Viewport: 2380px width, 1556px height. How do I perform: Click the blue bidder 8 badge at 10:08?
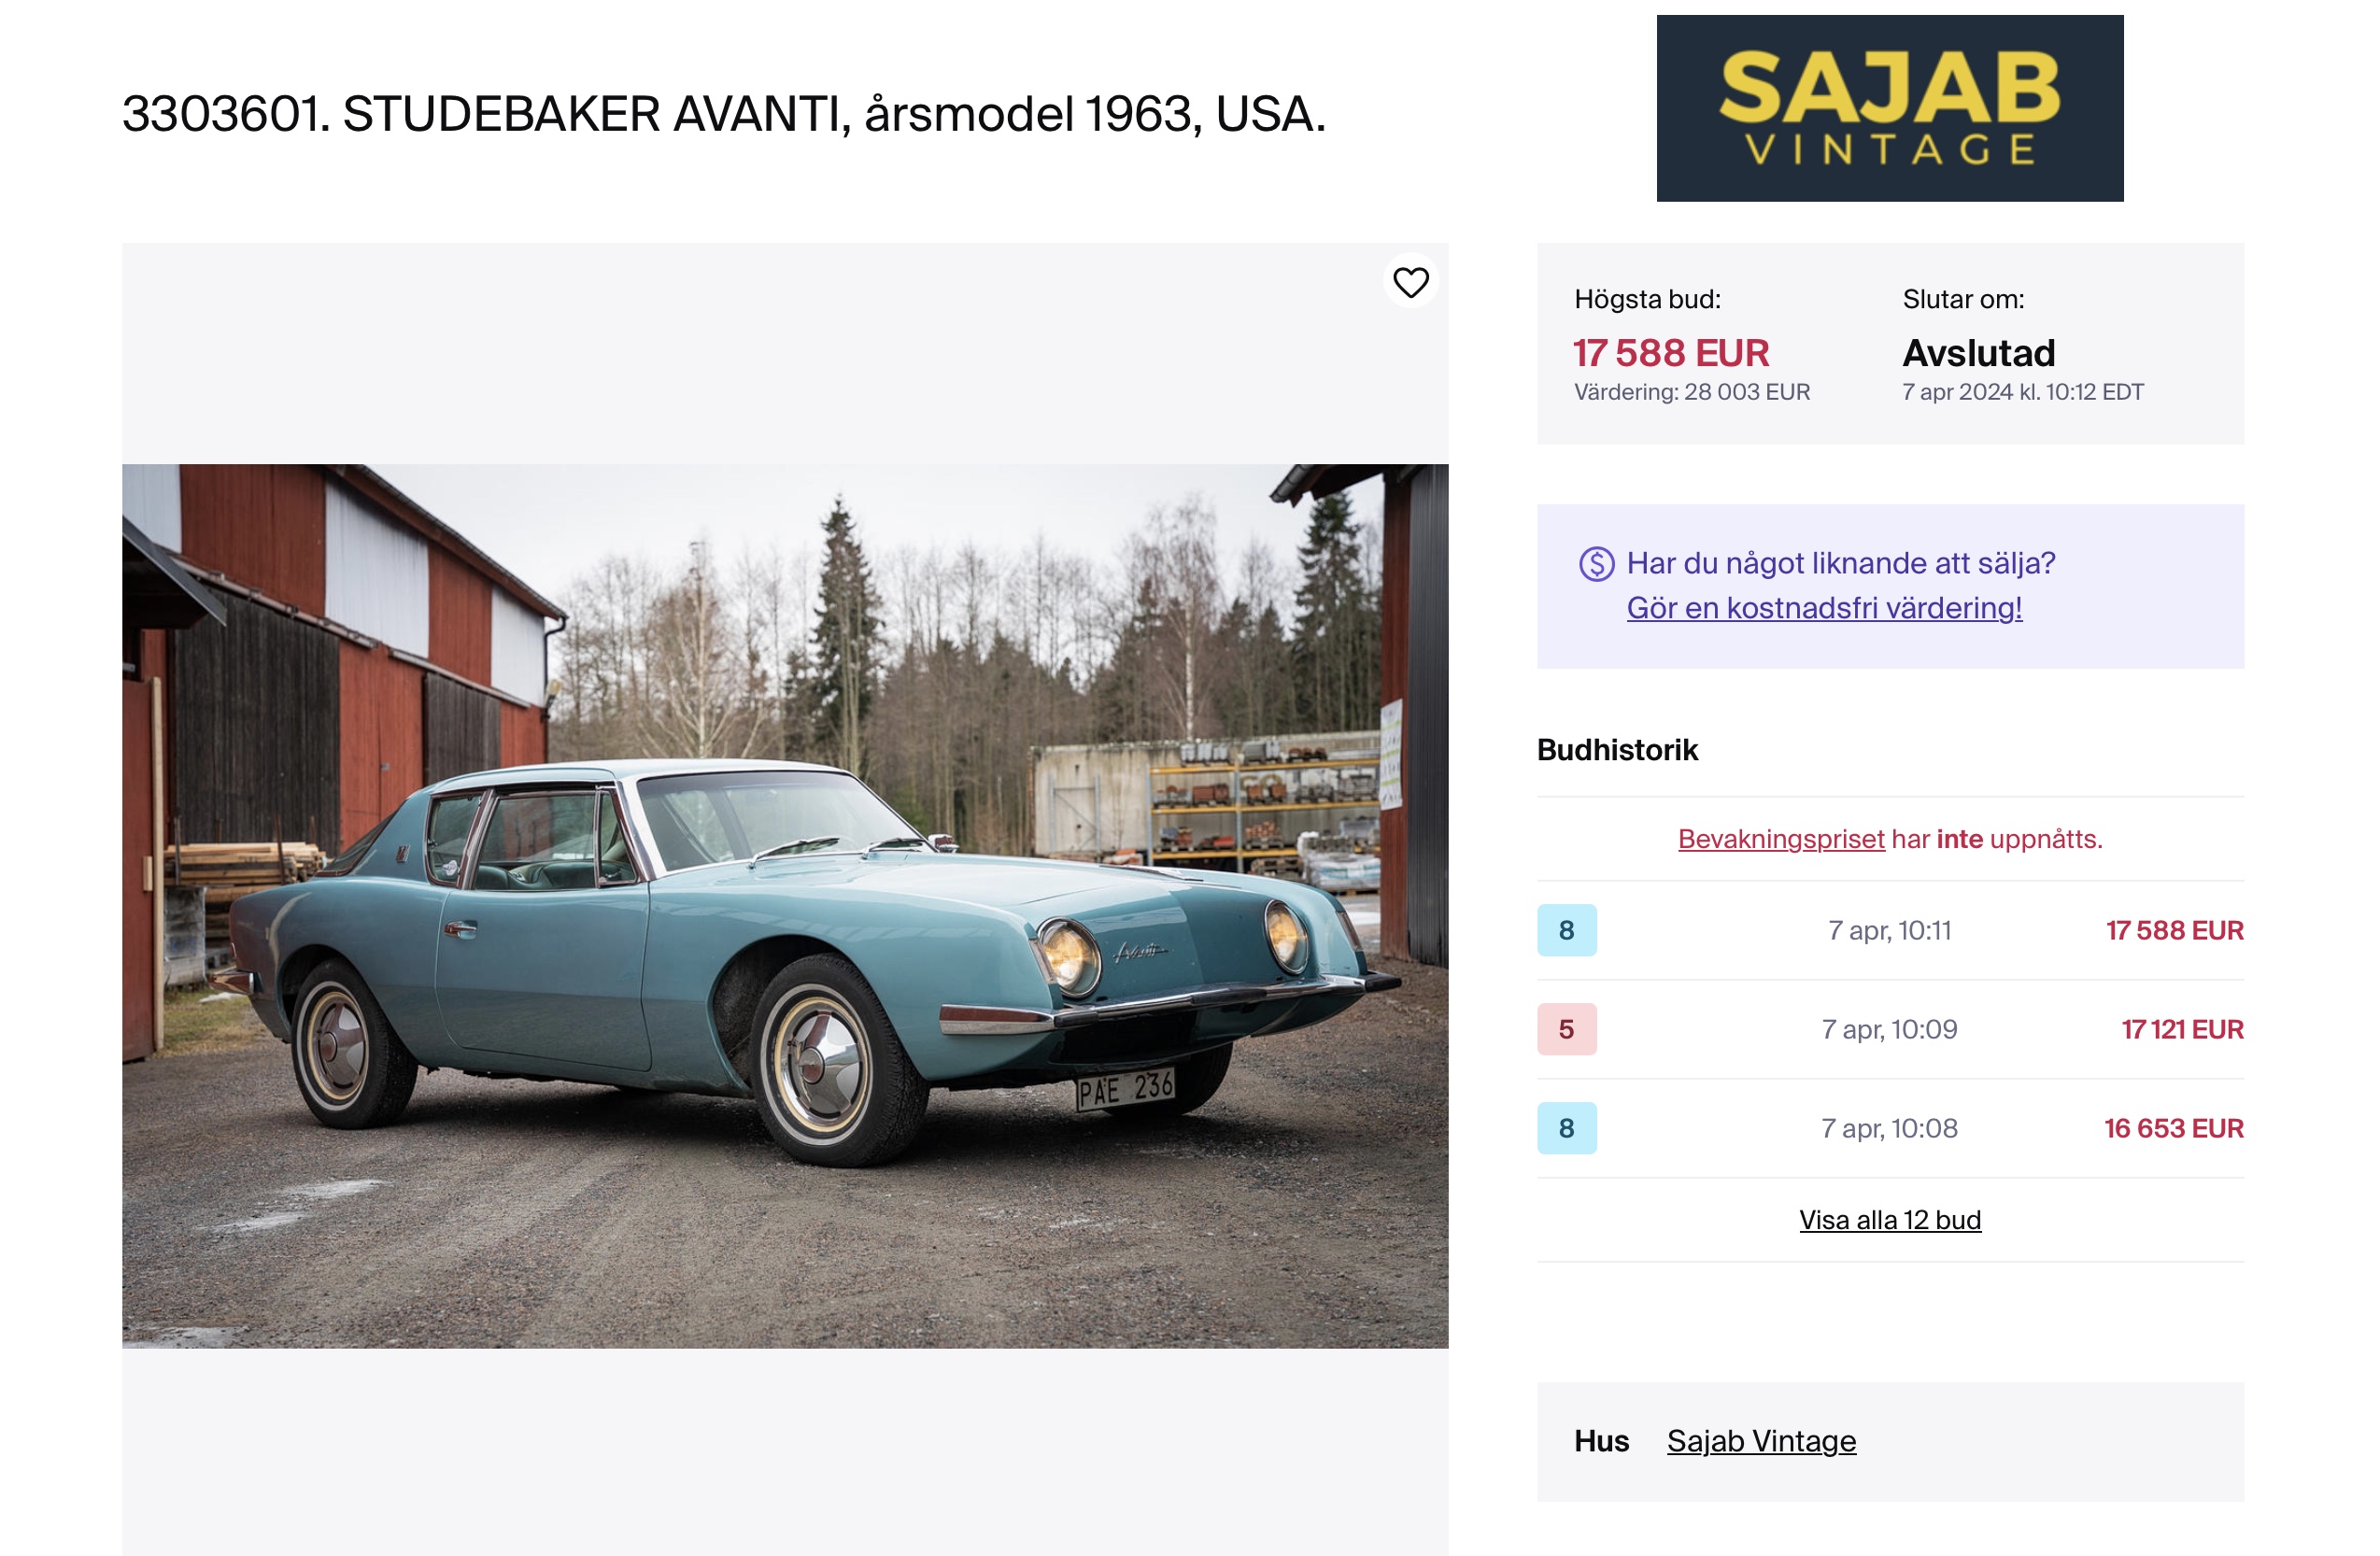pyautogui.click(x=1566, y=1128)
